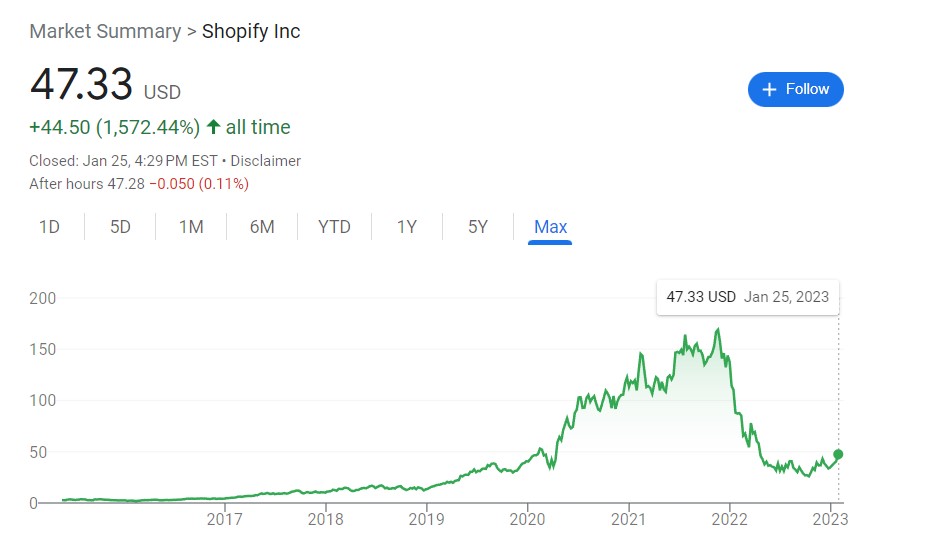
Task: Follow the Shopify Inc stock
Action: [x=795, y=89]
